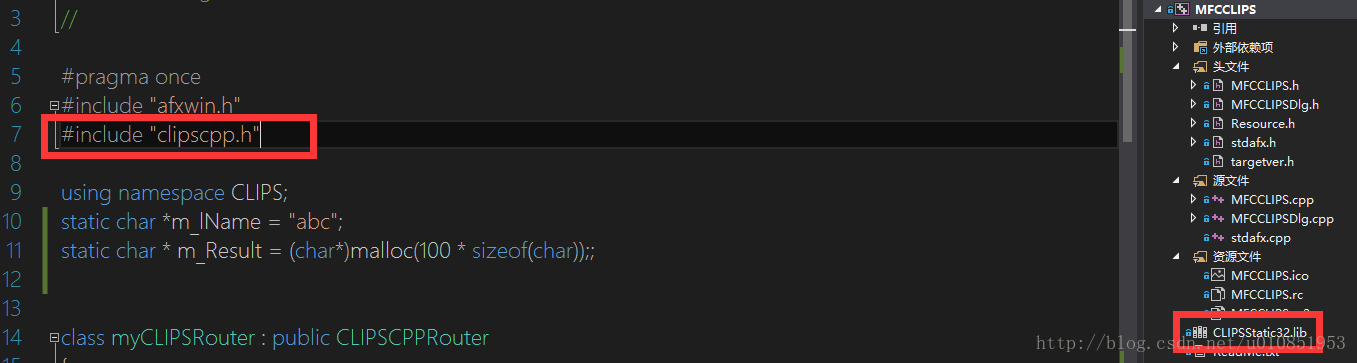Image resolution: width=1357 pixels, height=363 pixels.
Task: Open targetver.h file
Action: click(1262, 161)
